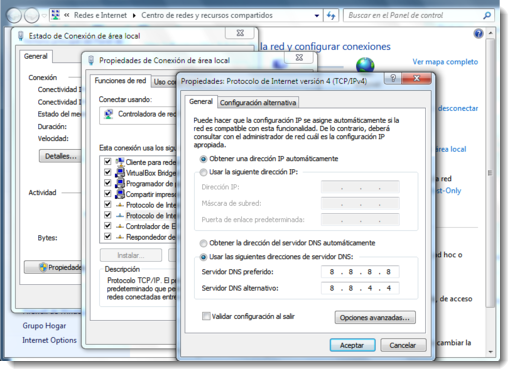Click the desconectar link
The image size is (510, 369).
click(458, 108)
